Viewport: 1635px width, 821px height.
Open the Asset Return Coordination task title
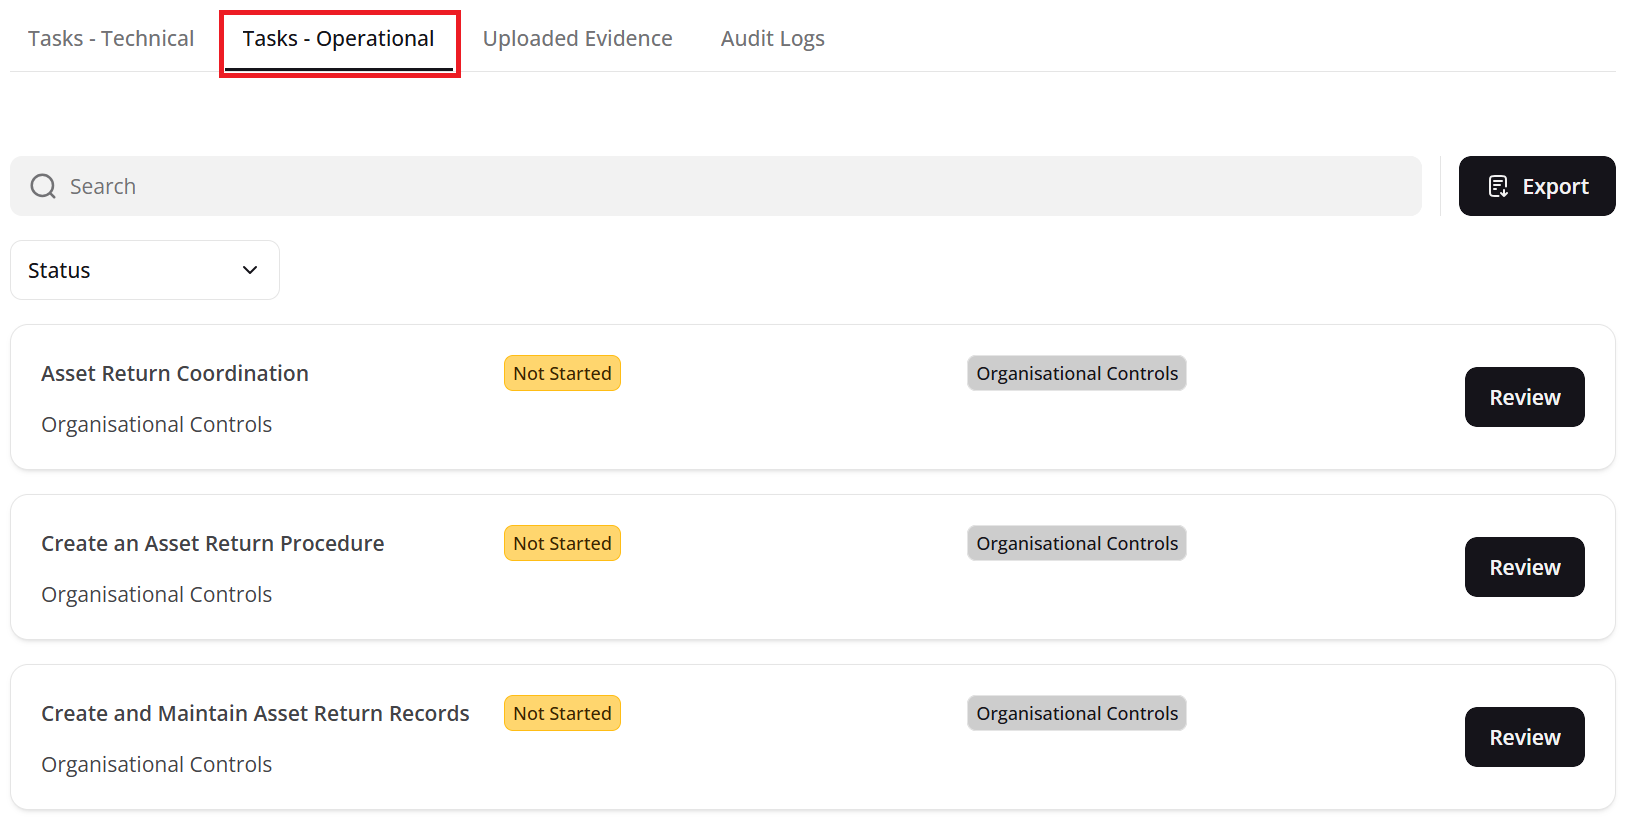coord(175,373)
